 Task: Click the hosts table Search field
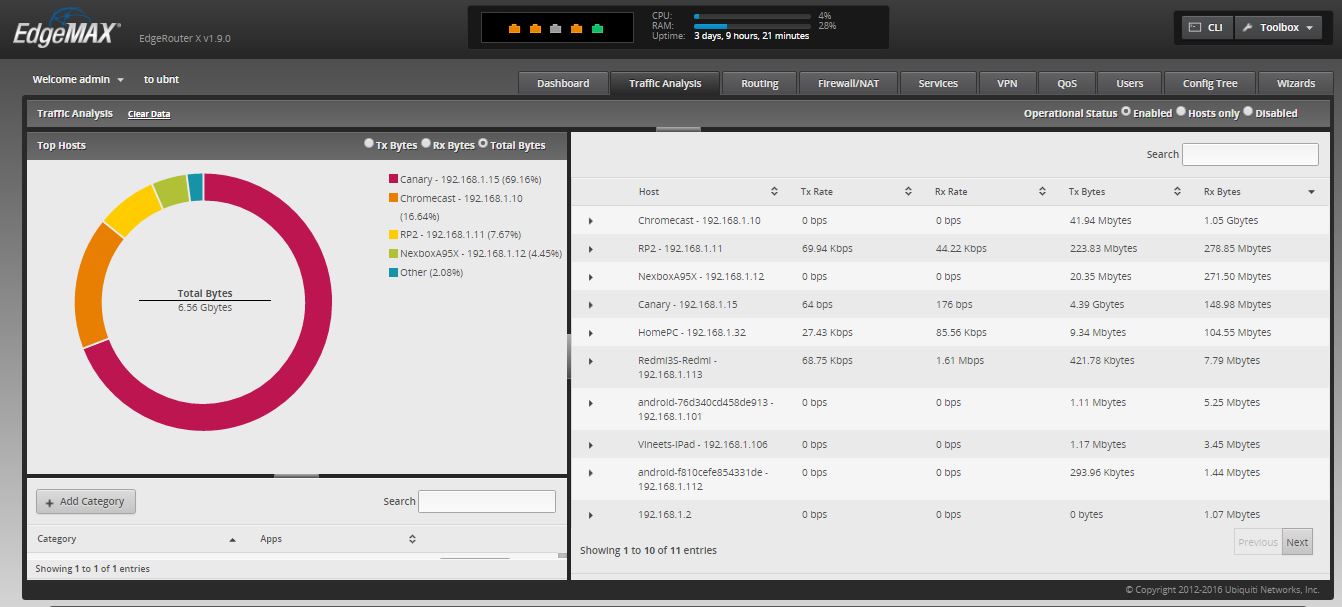(1250, 154)
